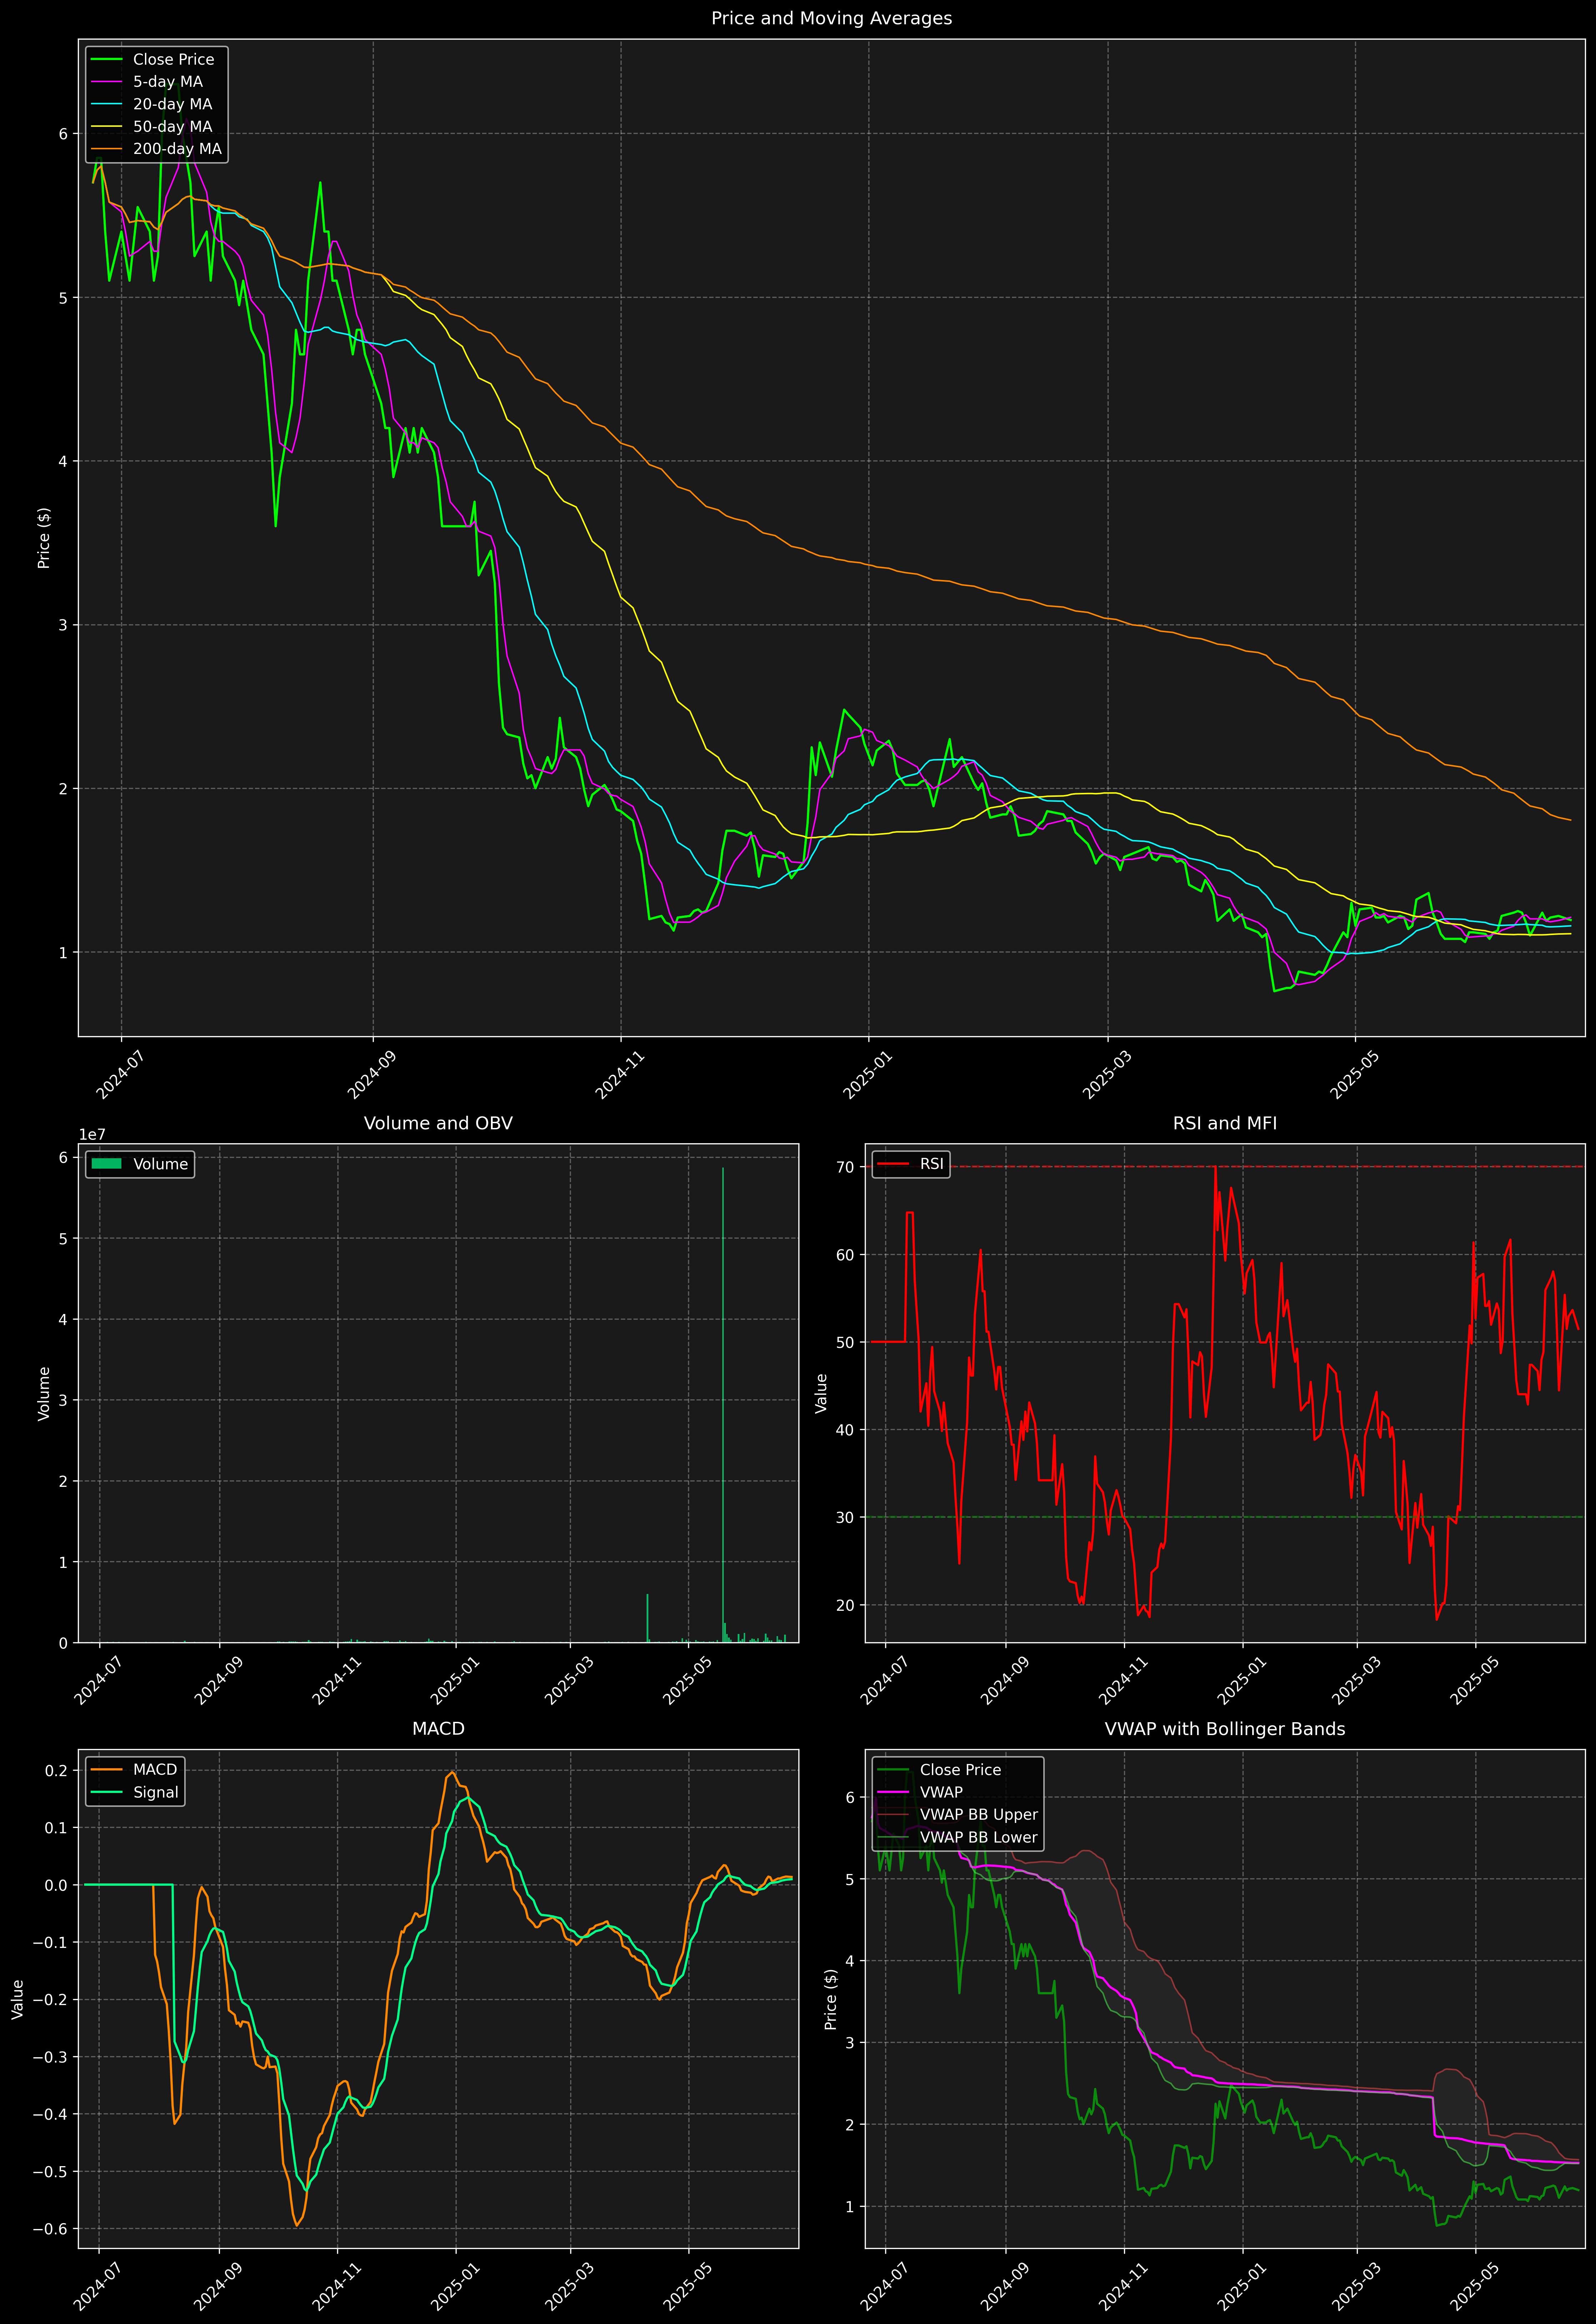
Task: Click the 'Volume and OBV' chart title
Action: 438,1123
